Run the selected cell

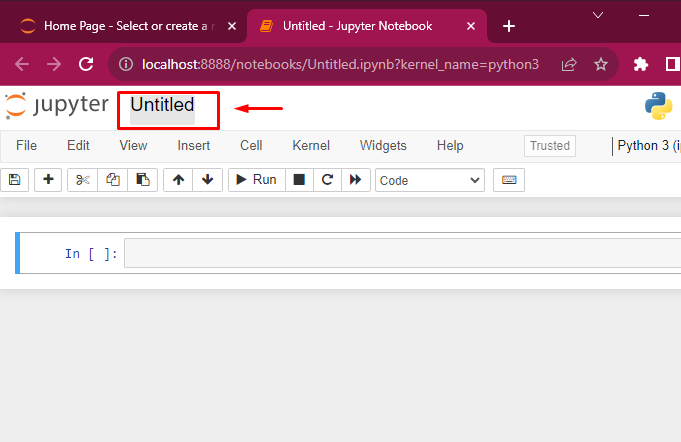257,180
